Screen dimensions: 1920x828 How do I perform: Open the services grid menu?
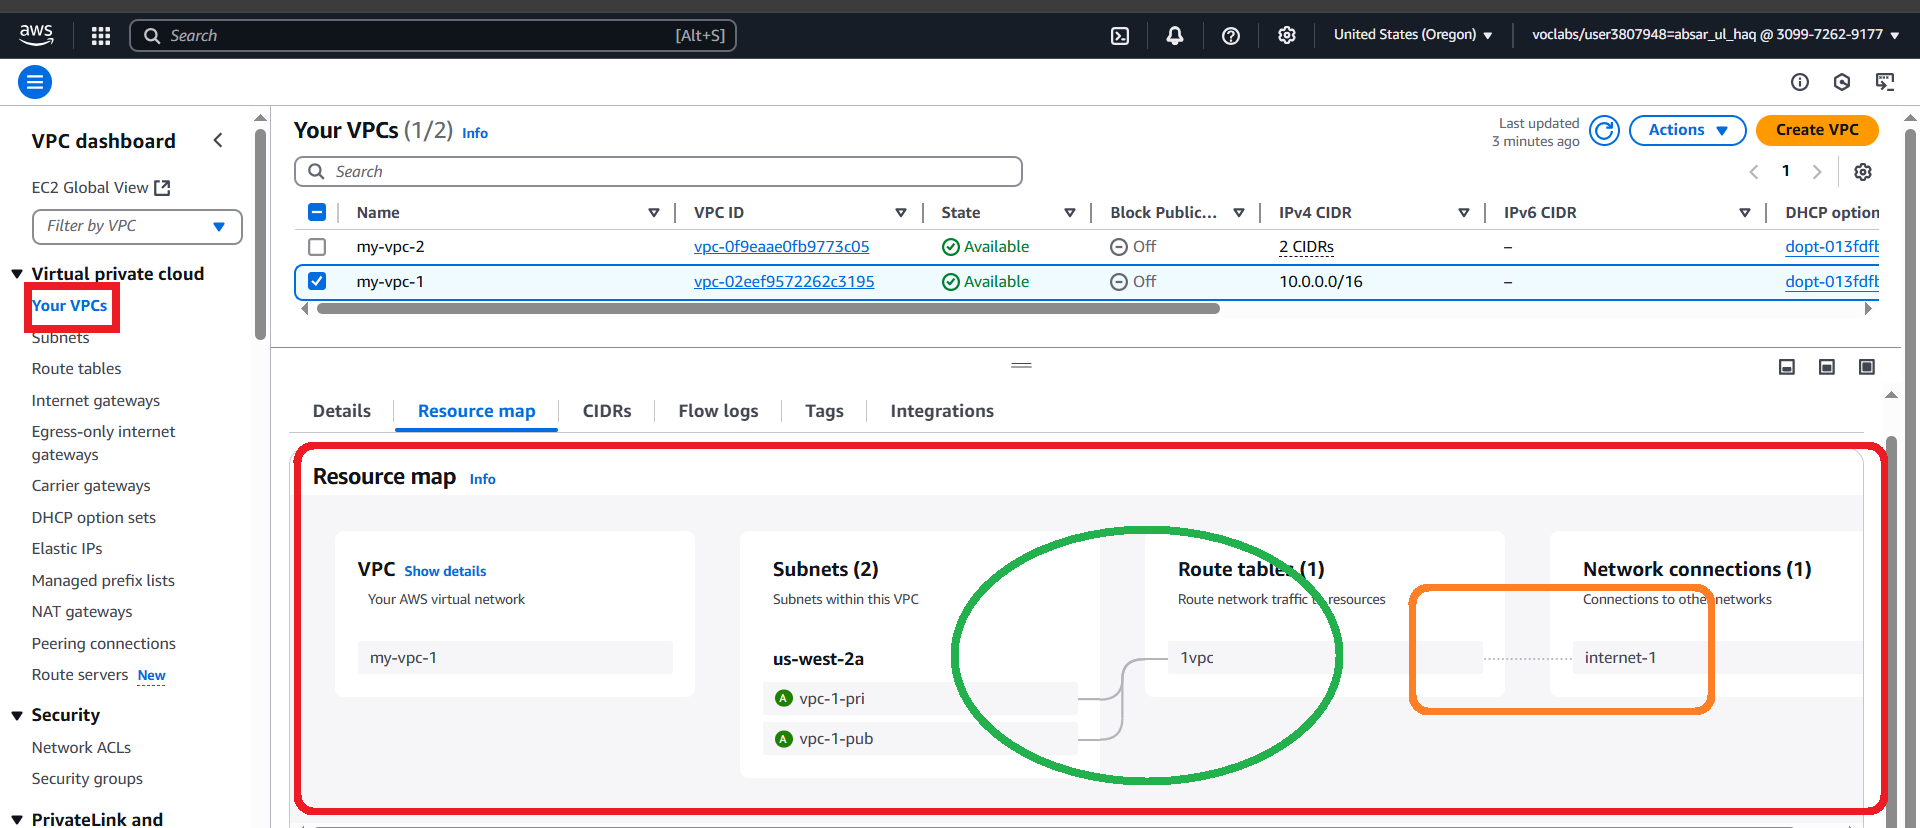tap(101, 36)
